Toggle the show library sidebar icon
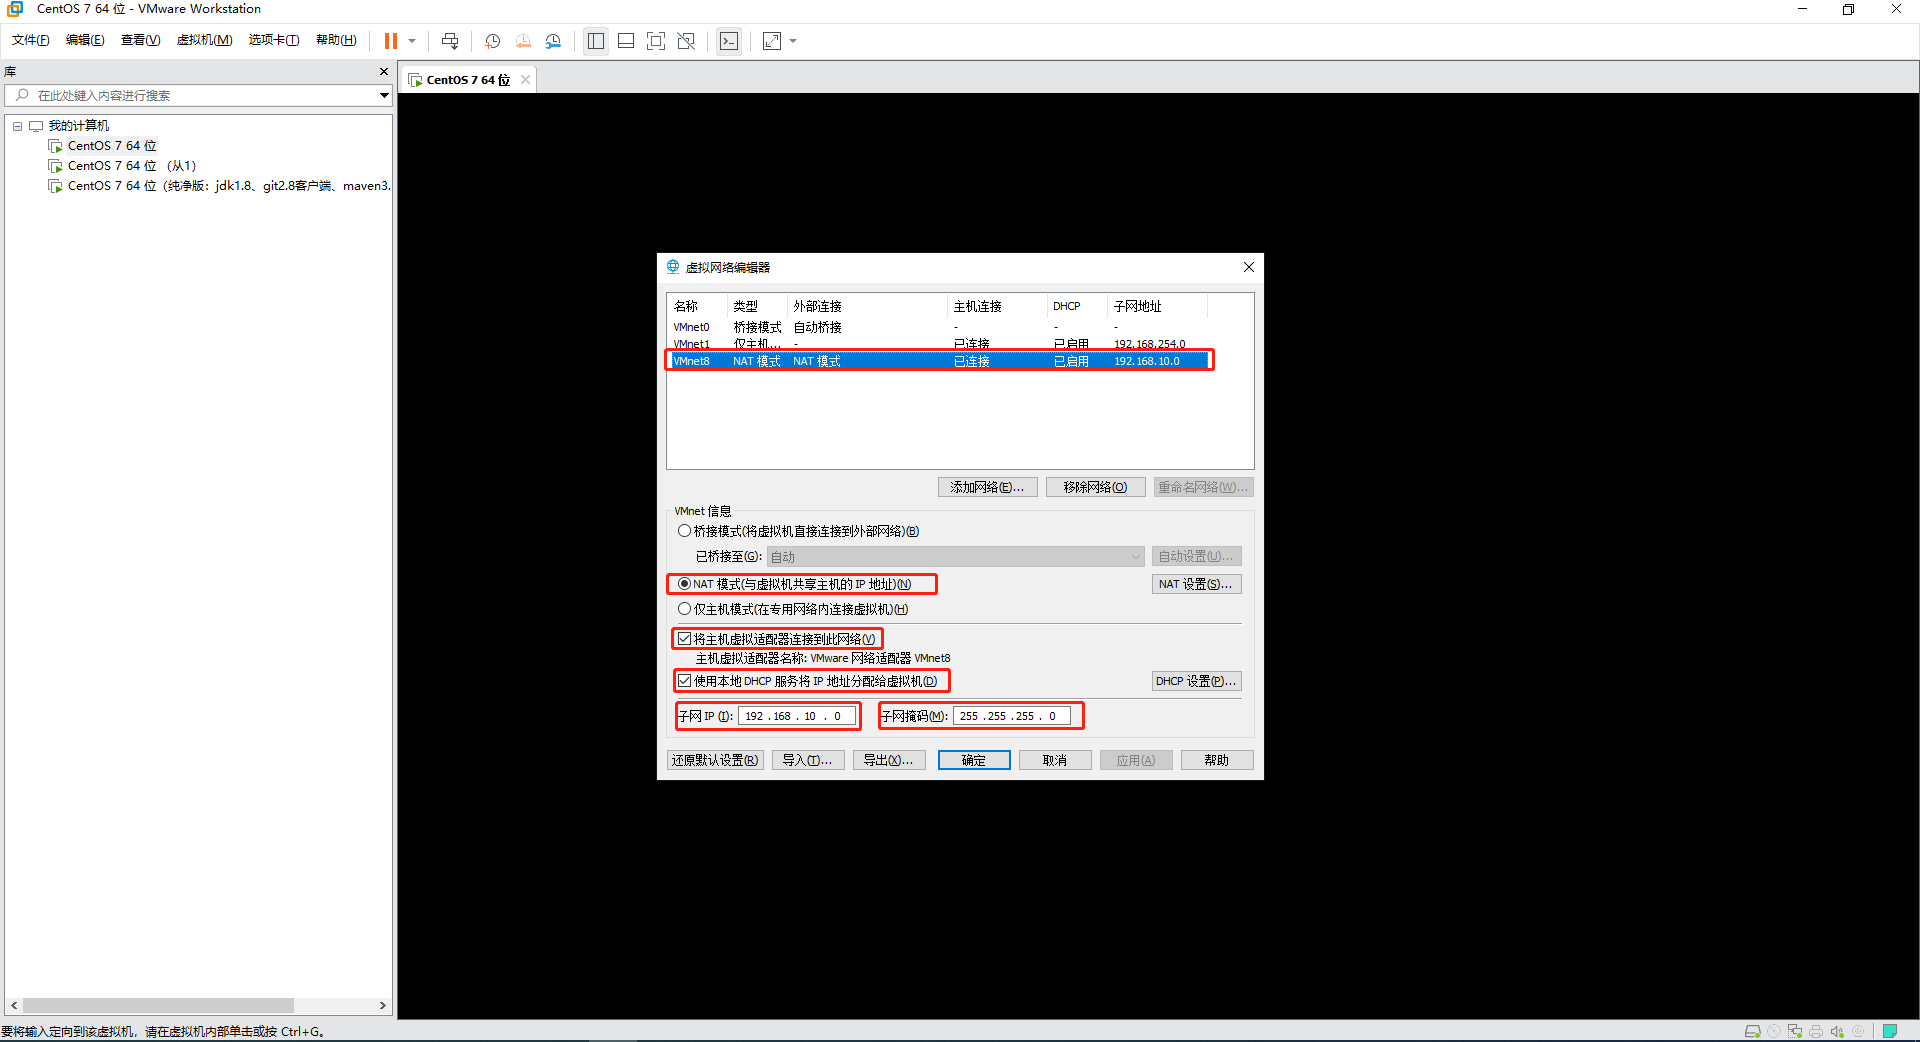The height and width of the screenshot is (1042, 1920). (x=596, y=41)
